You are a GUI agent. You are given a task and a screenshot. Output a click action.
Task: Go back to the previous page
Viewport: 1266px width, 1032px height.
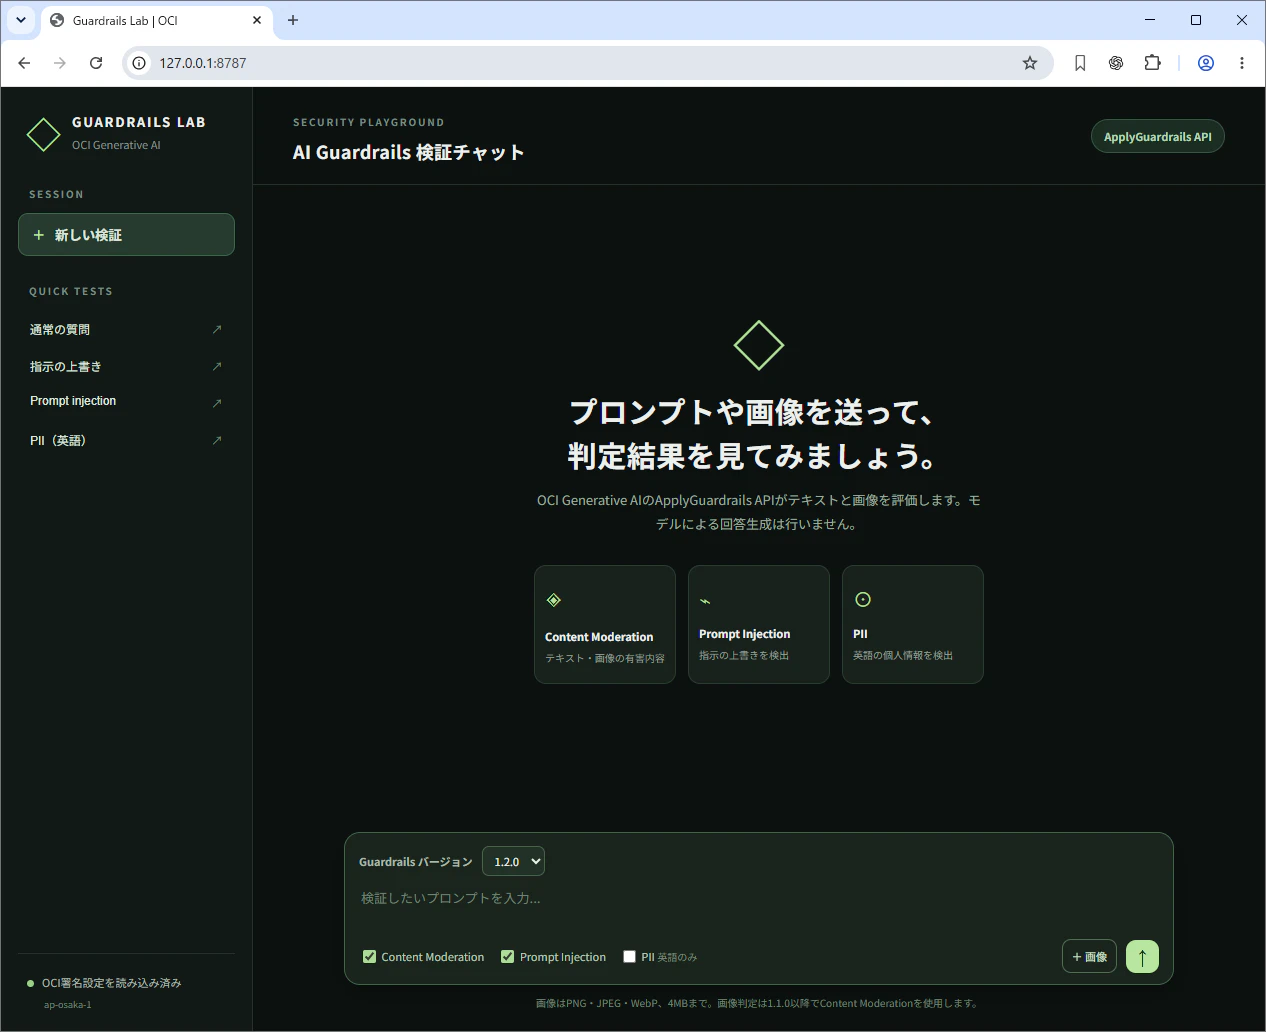[x=24, y=63]
